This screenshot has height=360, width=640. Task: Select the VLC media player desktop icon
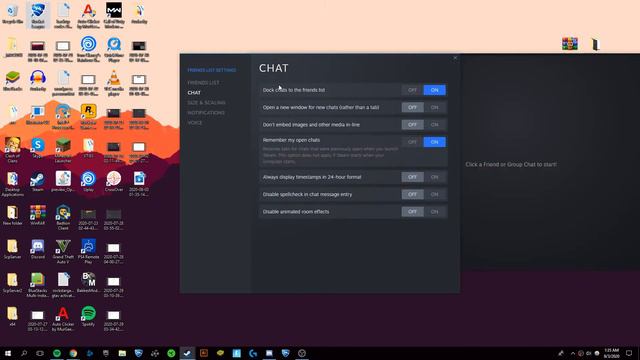tap(114, 83)
